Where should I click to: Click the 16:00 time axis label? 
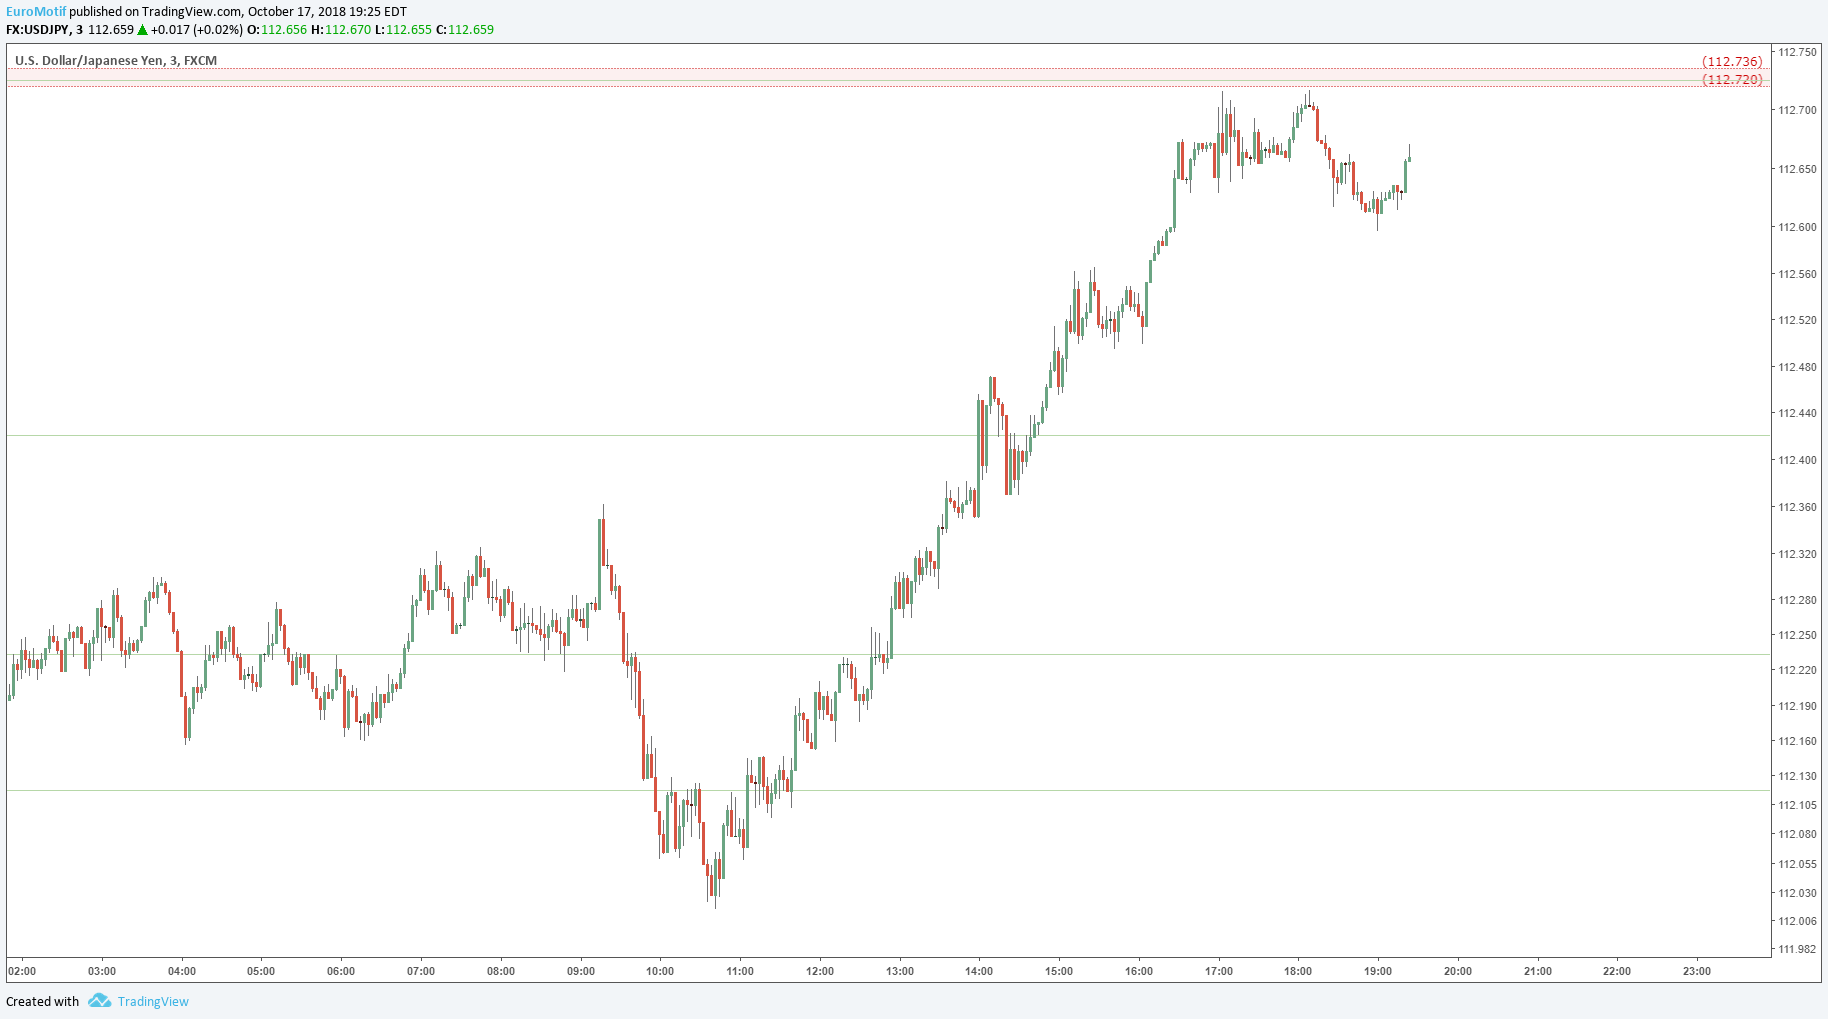point(1139,971)
